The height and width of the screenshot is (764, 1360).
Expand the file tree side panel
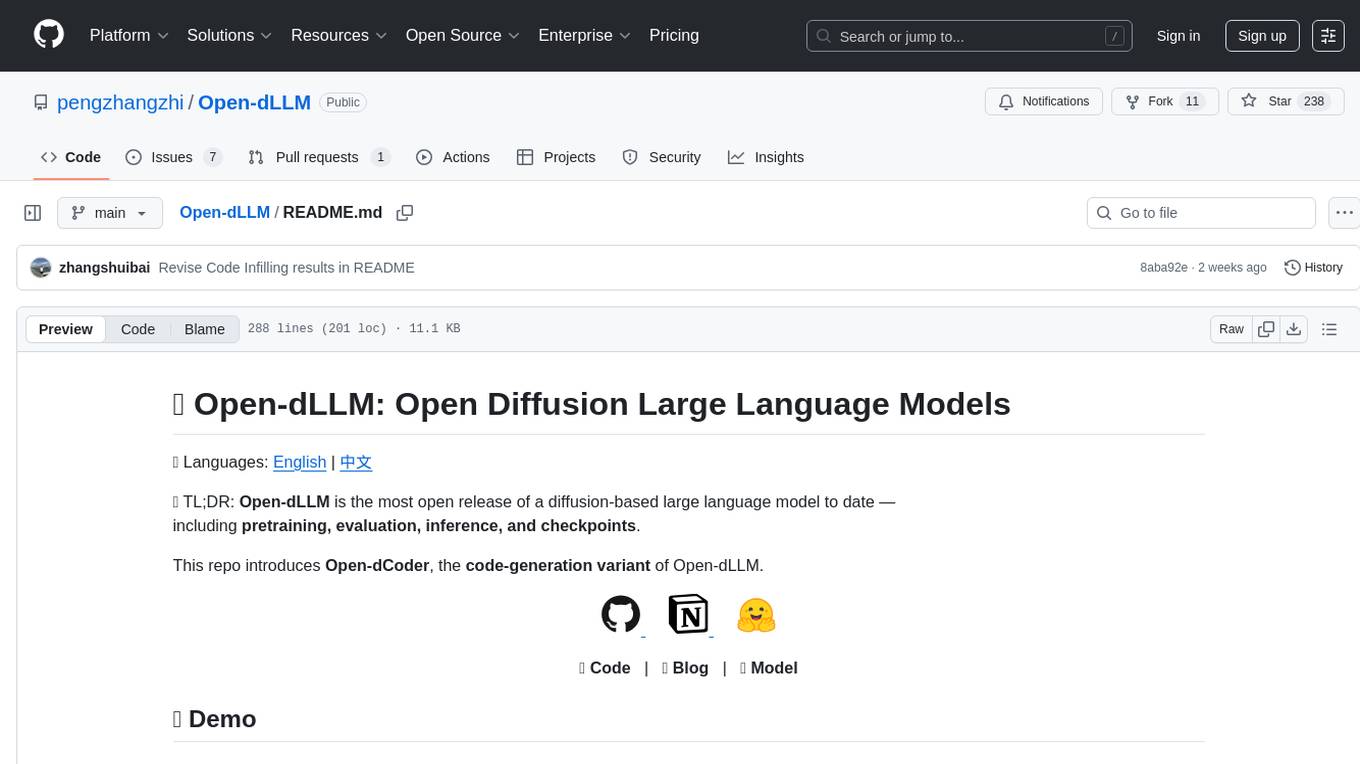33,213
